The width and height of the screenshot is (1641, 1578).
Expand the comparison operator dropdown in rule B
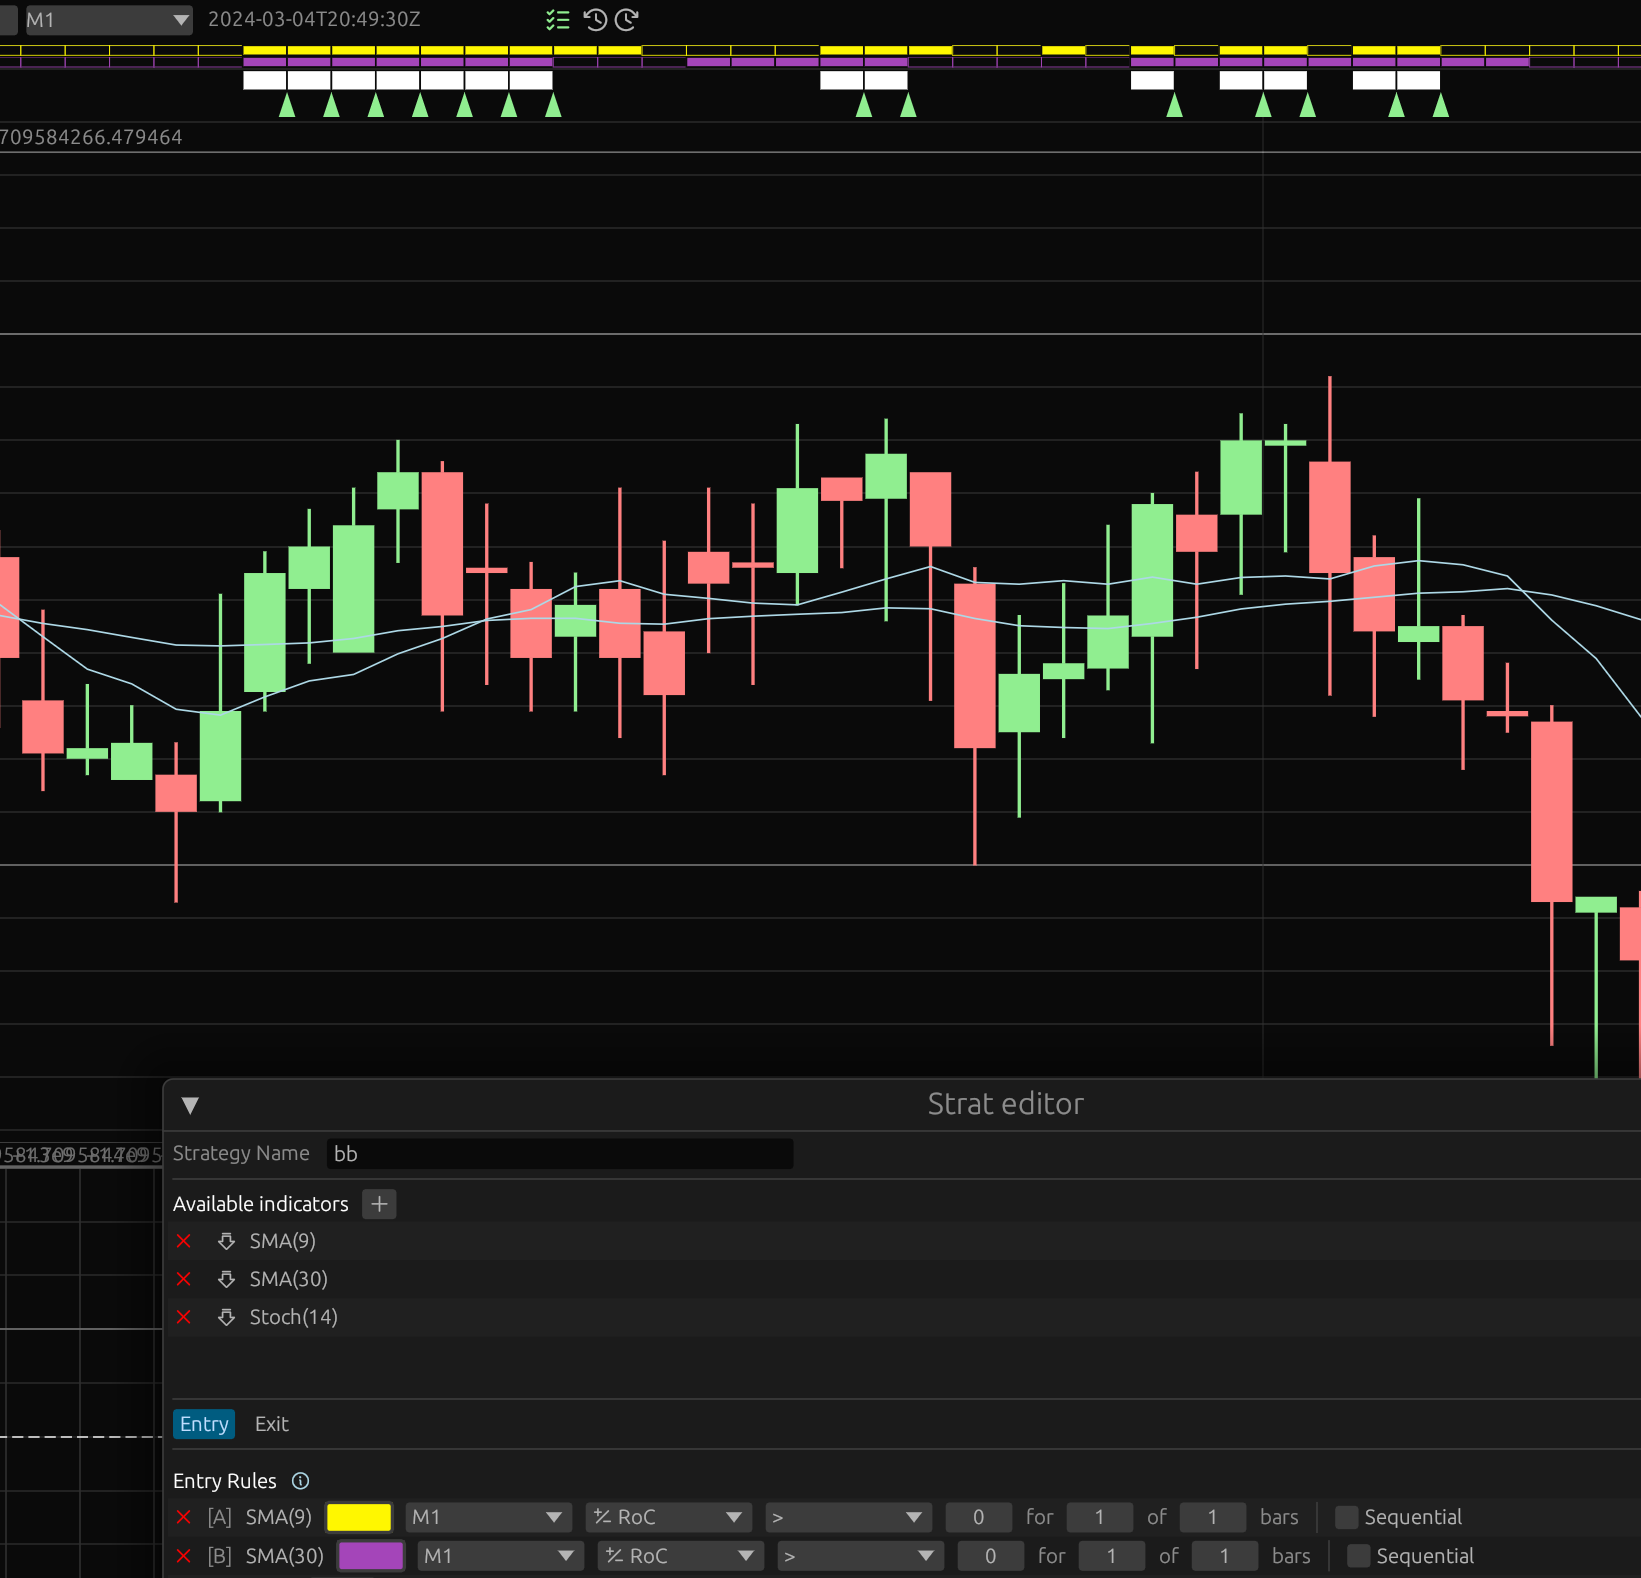tap(859, 1556)
